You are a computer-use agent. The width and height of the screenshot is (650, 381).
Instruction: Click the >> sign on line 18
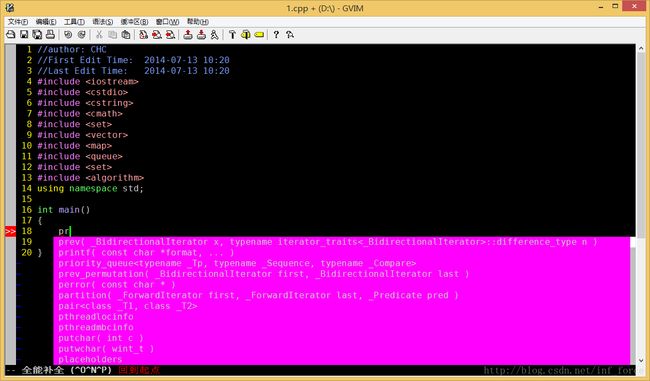10,231
